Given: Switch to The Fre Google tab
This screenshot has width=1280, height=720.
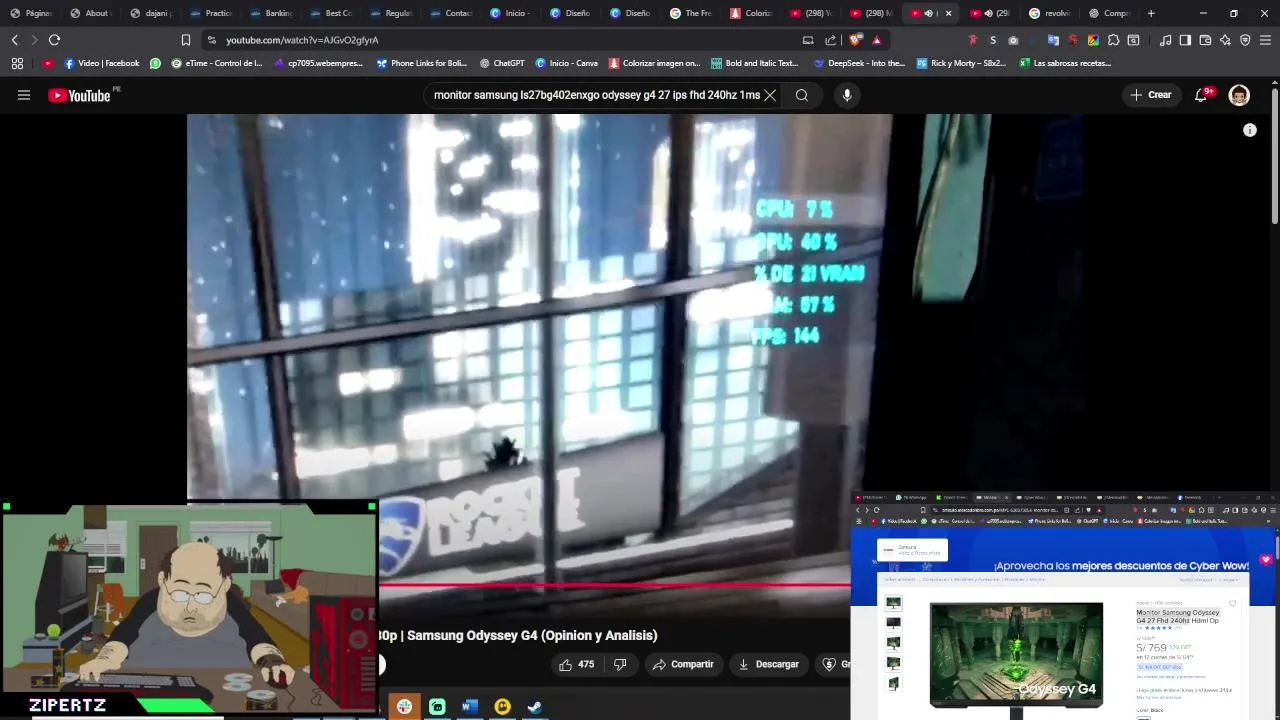Looking at the screenshot, I should 690,13.
